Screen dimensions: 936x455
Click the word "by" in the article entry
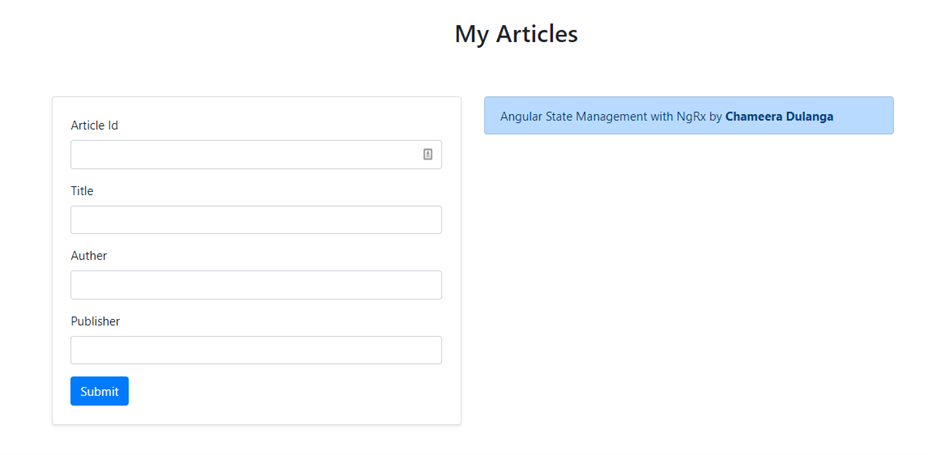pyautogui.click(x=715, y=116)
